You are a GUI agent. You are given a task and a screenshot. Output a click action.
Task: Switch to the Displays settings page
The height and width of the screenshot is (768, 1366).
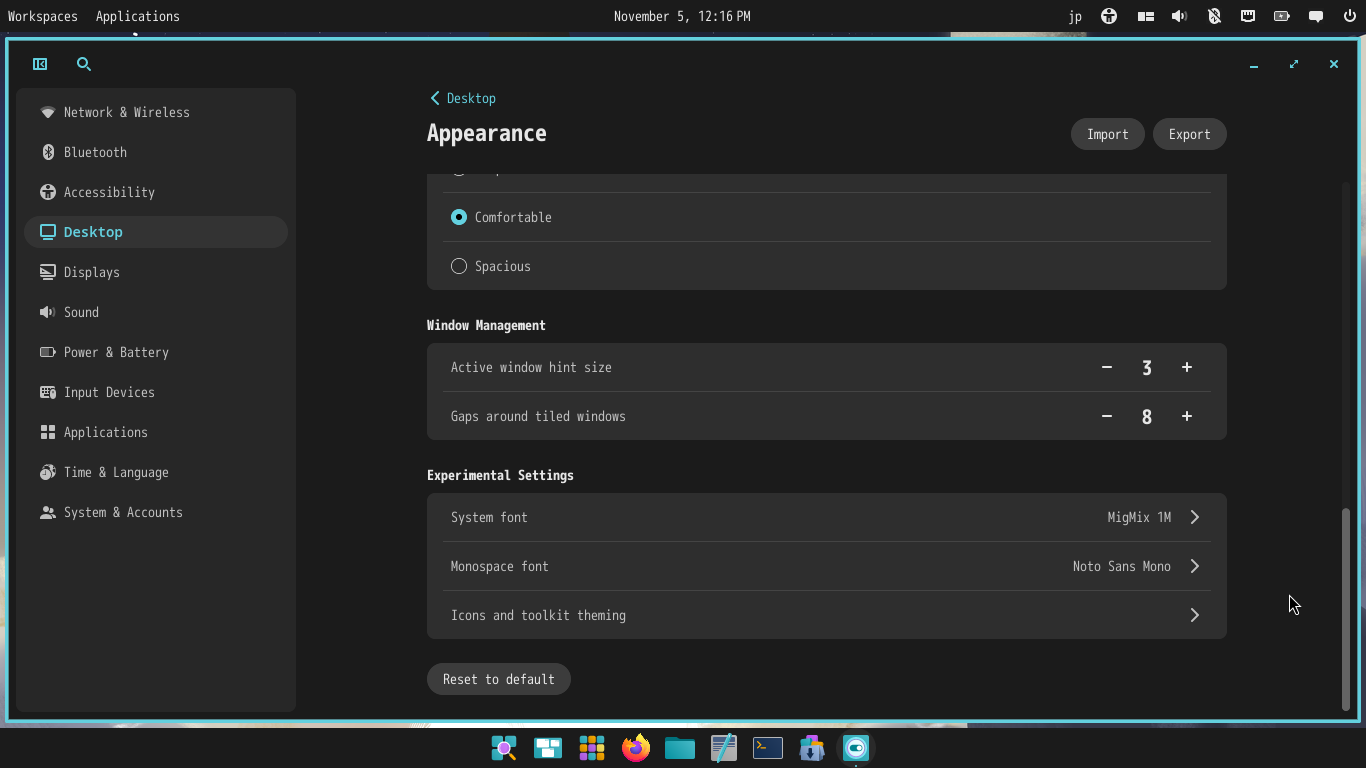[x=156, y=272]
